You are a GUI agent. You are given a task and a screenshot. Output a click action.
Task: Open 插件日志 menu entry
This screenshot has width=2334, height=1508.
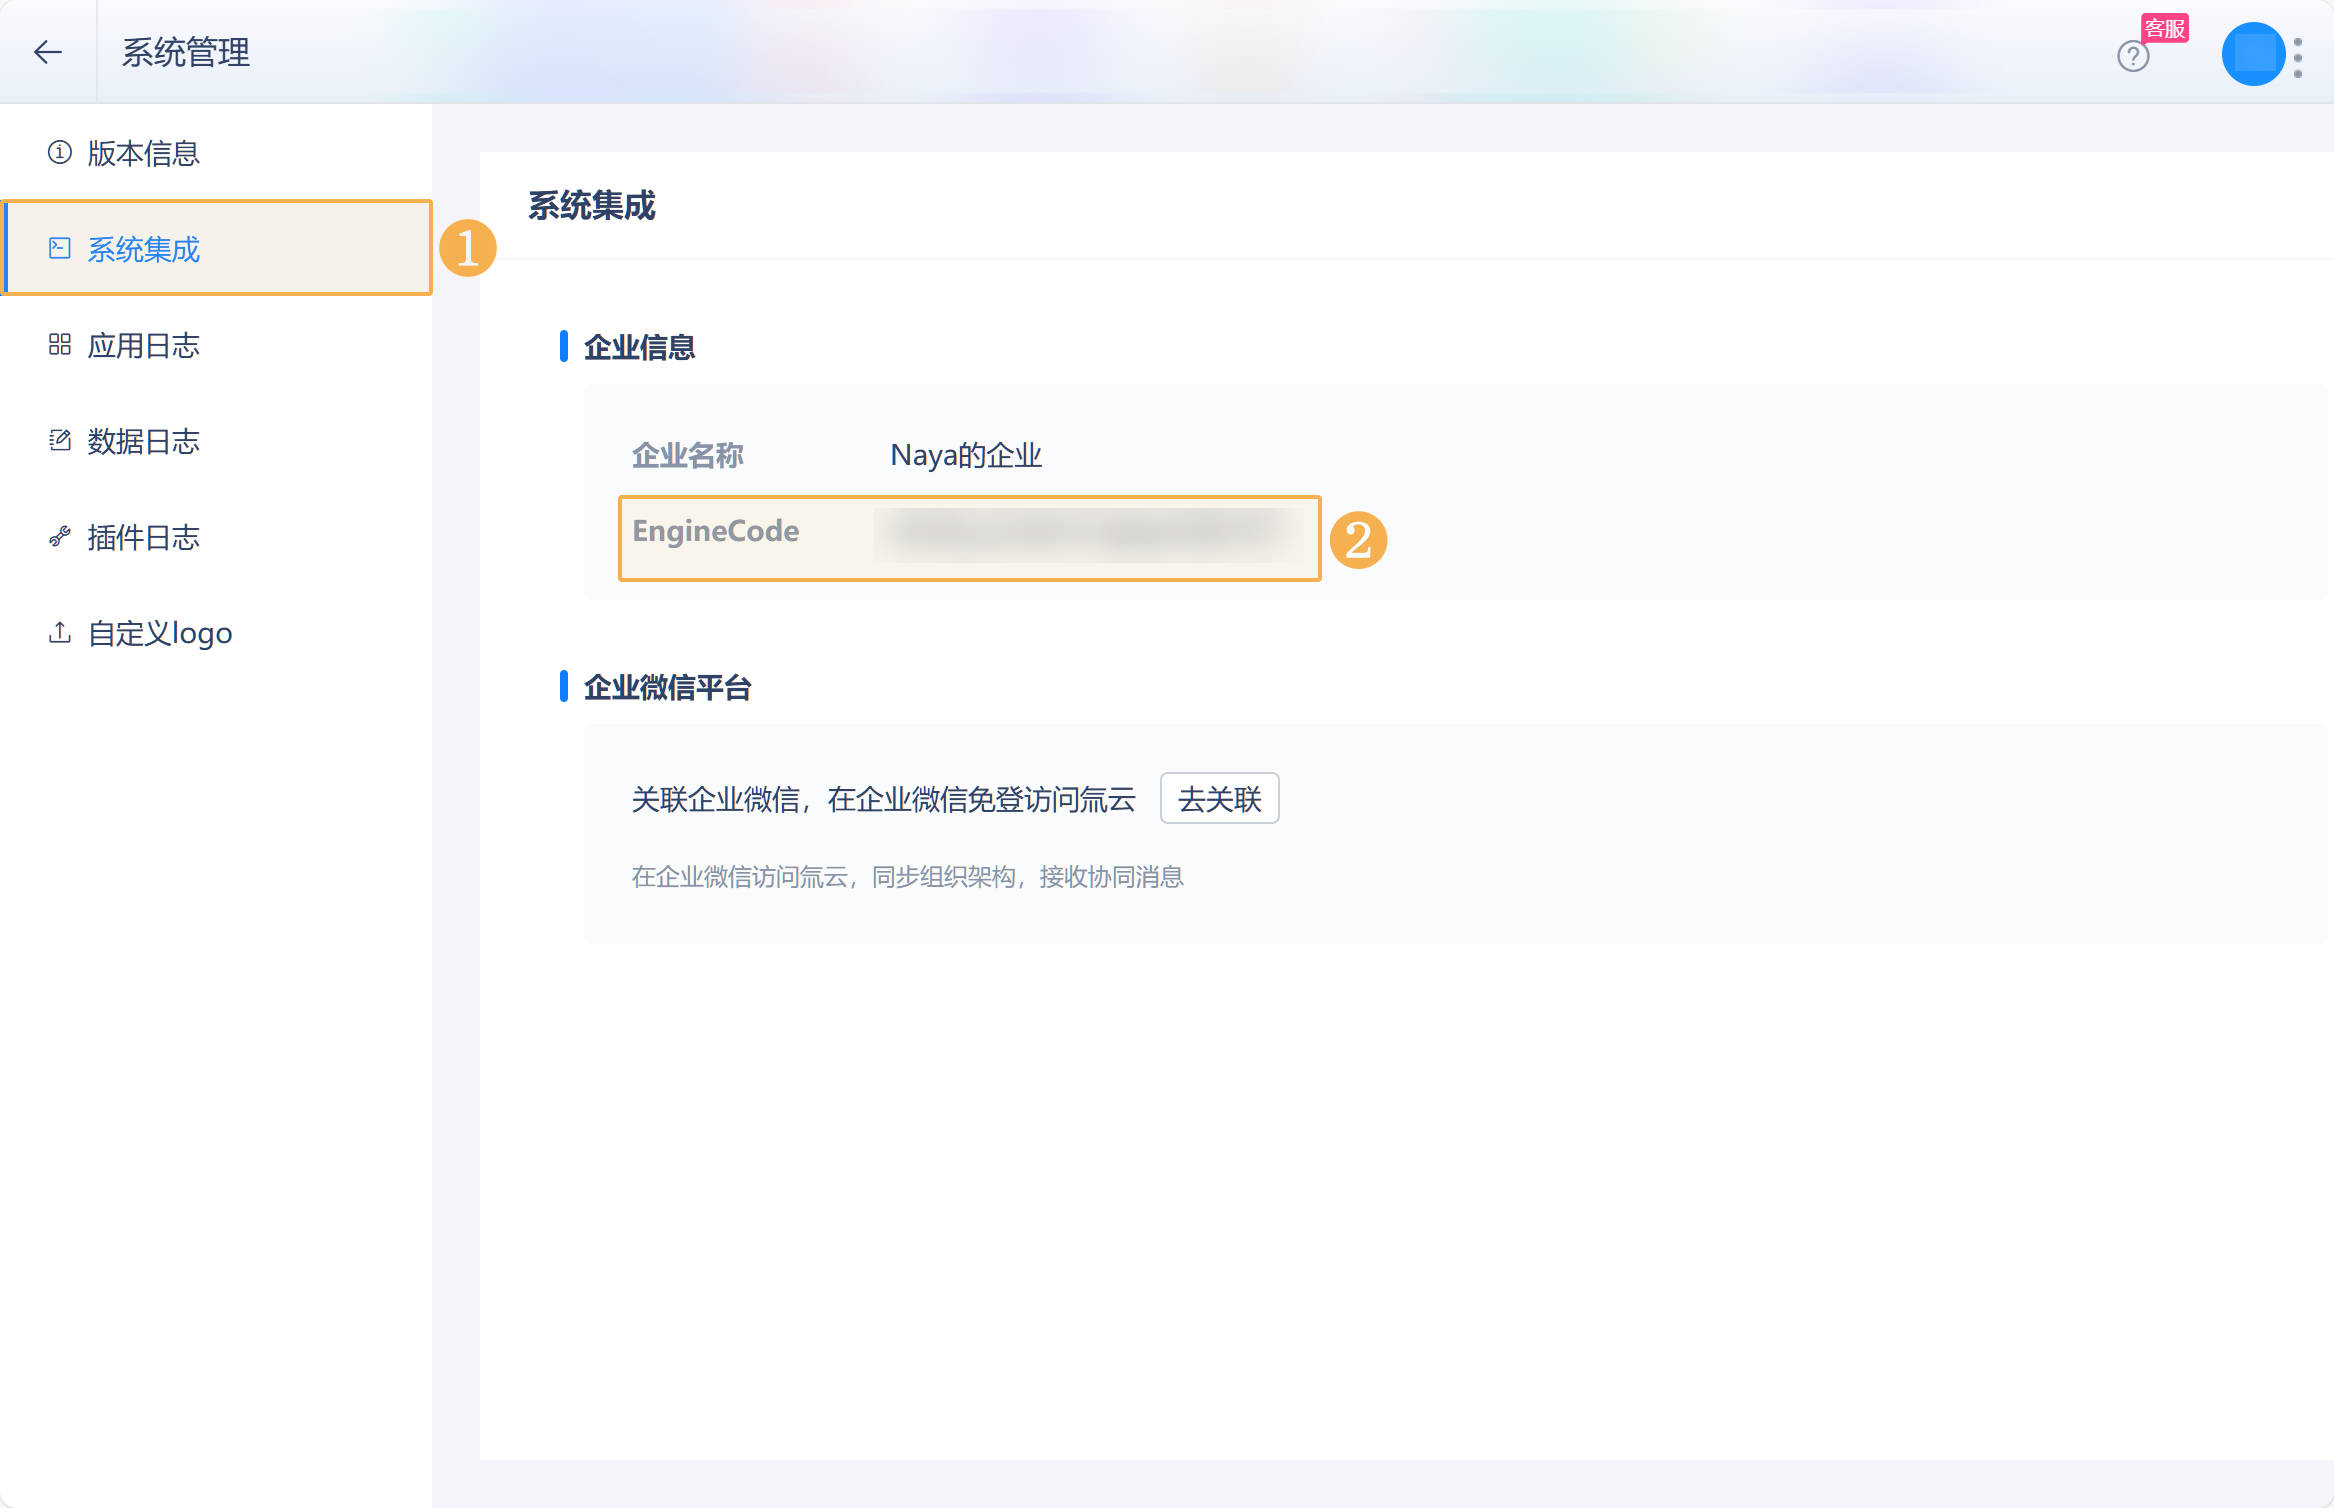tap(143, 537)
